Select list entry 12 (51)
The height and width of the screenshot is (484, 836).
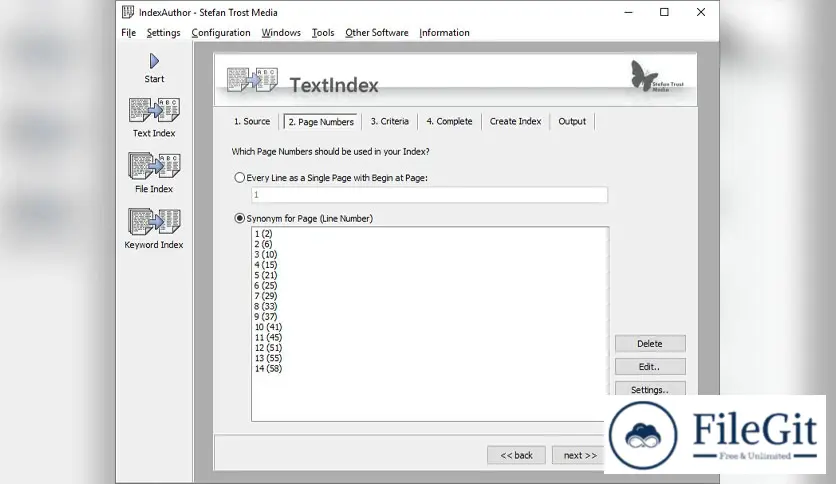268,348
